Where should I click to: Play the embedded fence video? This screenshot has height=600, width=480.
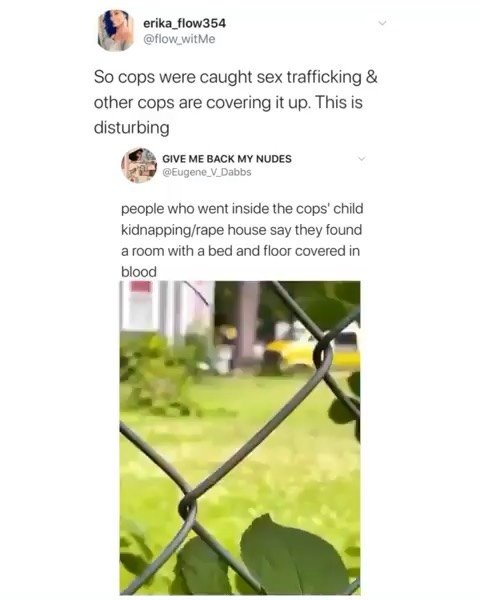click(x=240, y=437)
